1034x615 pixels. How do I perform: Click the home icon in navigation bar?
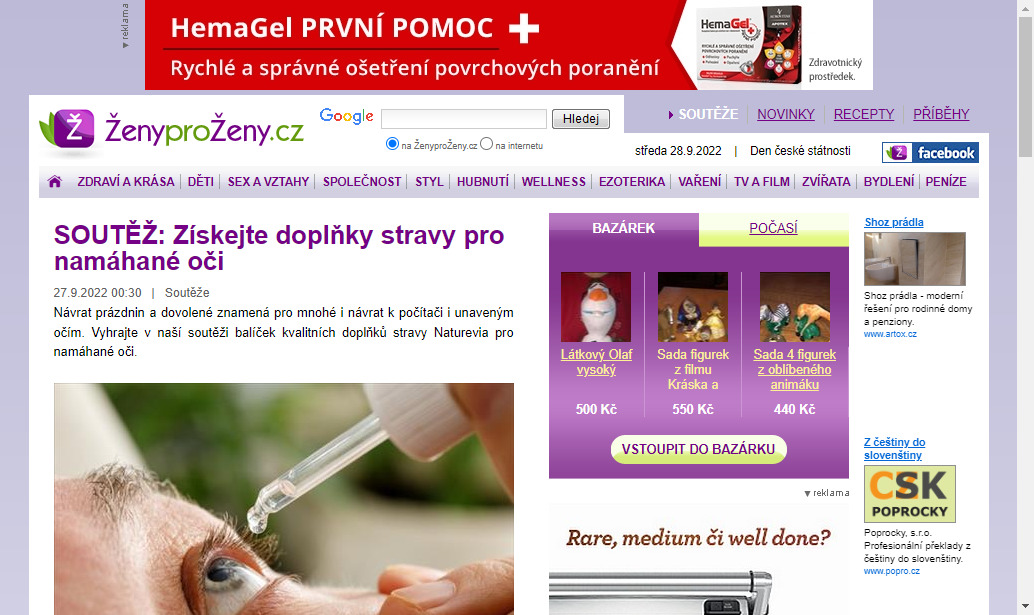click(x=55, y=181)
